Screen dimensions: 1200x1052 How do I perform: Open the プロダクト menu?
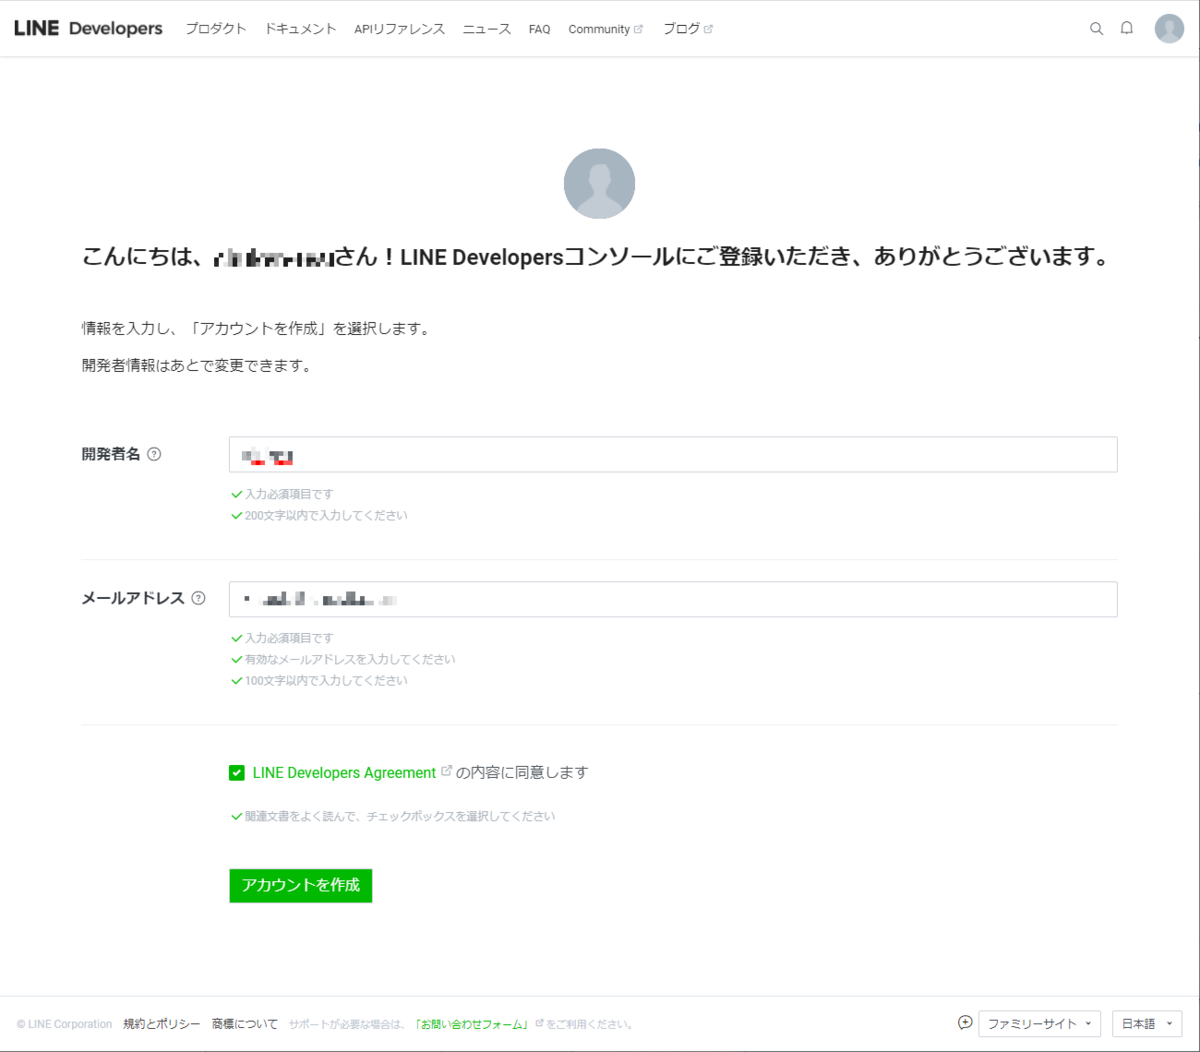(x=215, y=29)
